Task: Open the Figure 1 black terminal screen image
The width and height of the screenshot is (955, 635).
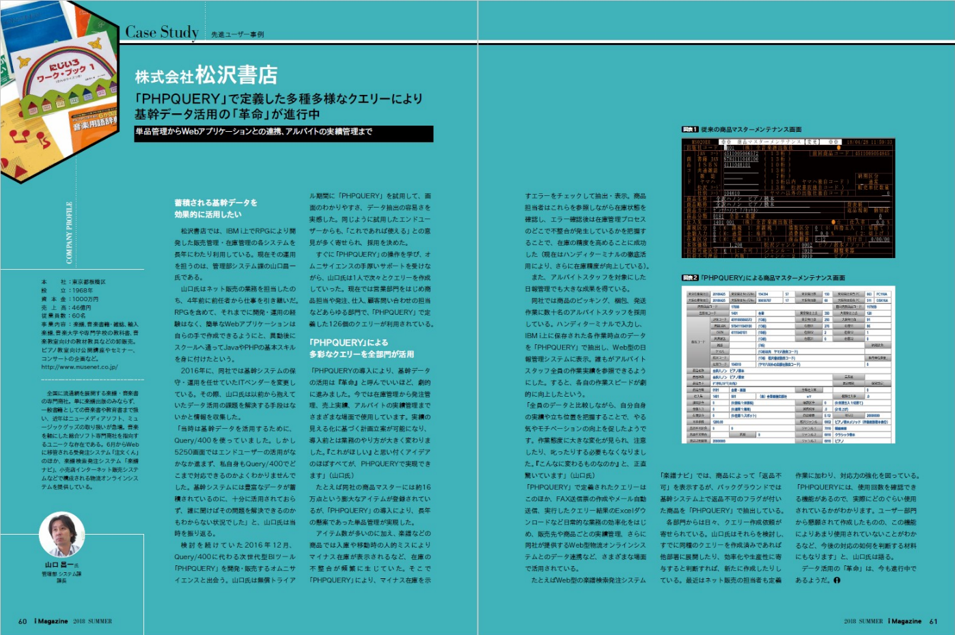Action: (x=788, y=198)
